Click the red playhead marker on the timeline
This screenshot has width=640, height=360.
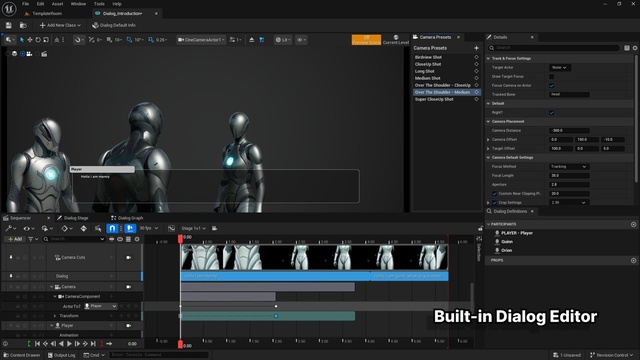coord(180,238)
